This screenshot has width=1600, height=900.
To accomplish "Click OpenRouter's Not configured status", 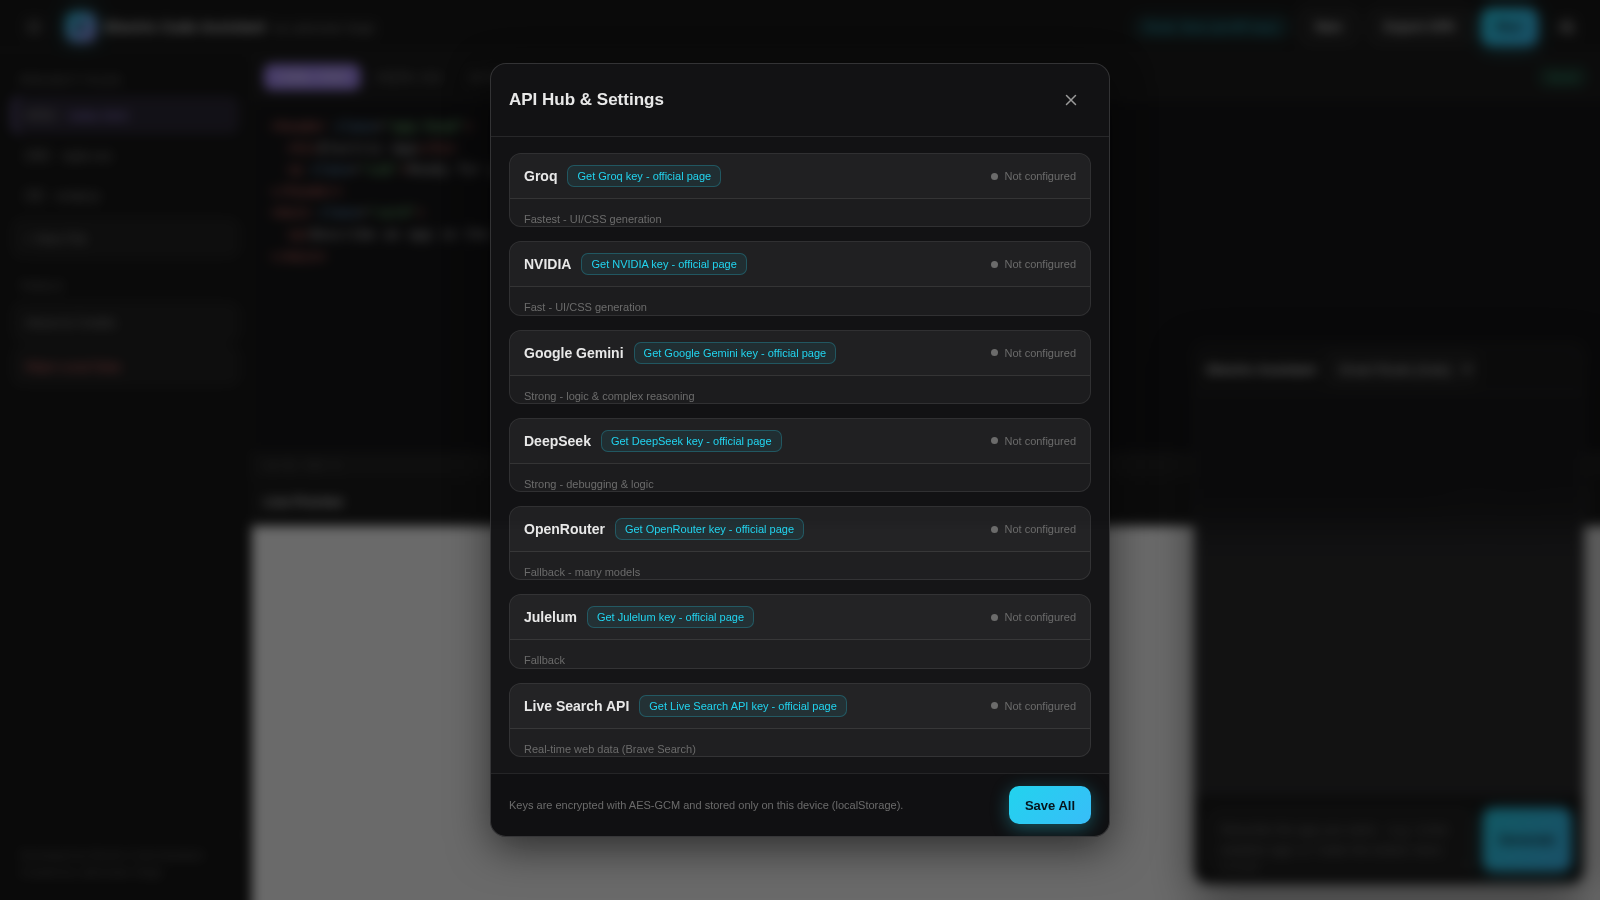I will [x=1033, y=529].
